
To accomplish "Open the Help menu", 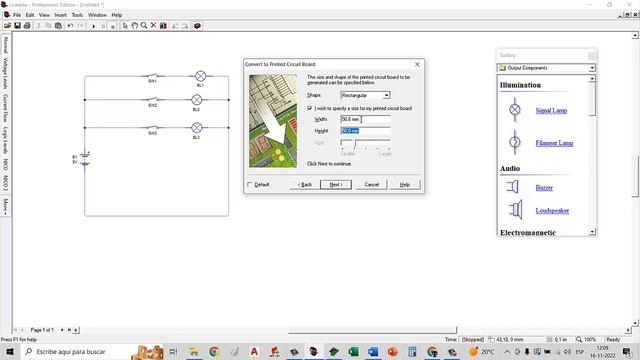I will pyautogui.click(x=117, y=15).
